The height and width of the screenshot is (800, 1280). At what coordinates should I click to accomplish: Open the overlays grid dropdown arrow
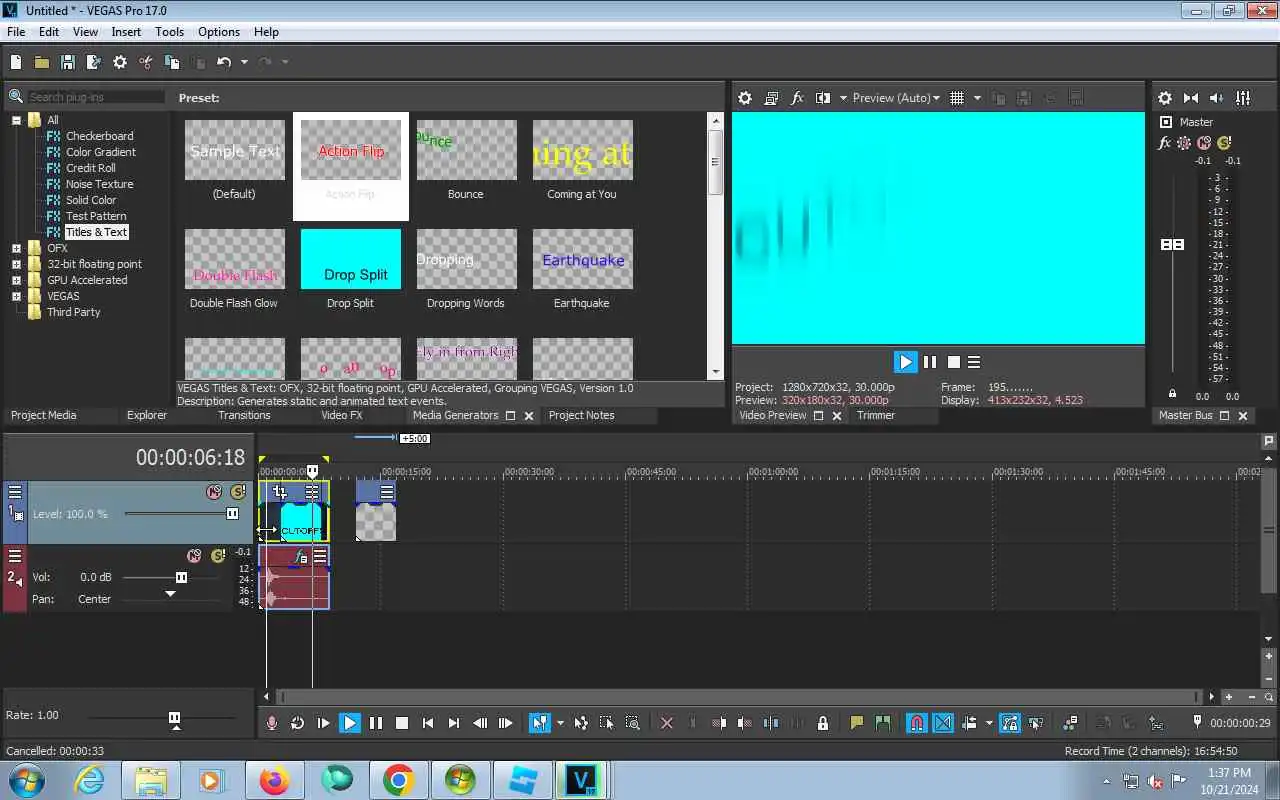[977, 98]
